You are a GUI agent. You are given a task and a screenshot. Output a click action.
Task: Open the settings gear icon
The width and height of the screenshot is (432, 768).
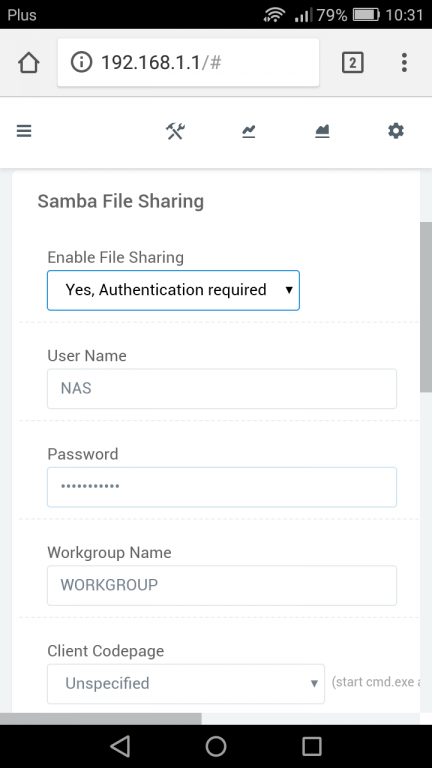coord(396,131)
